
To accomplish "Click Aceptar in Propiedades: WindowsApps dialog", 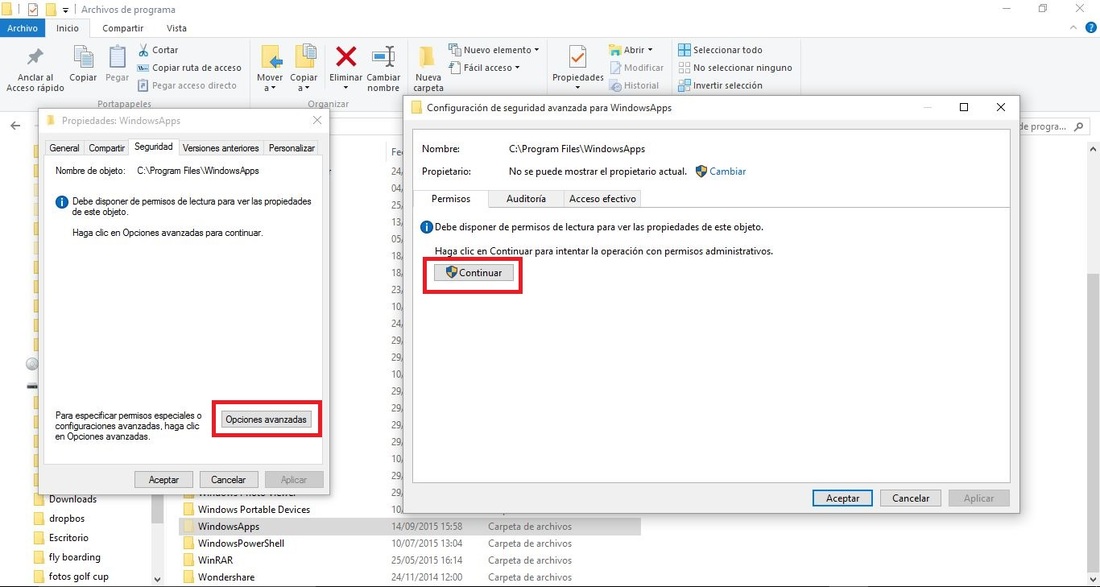I will [x=163, y=480].
